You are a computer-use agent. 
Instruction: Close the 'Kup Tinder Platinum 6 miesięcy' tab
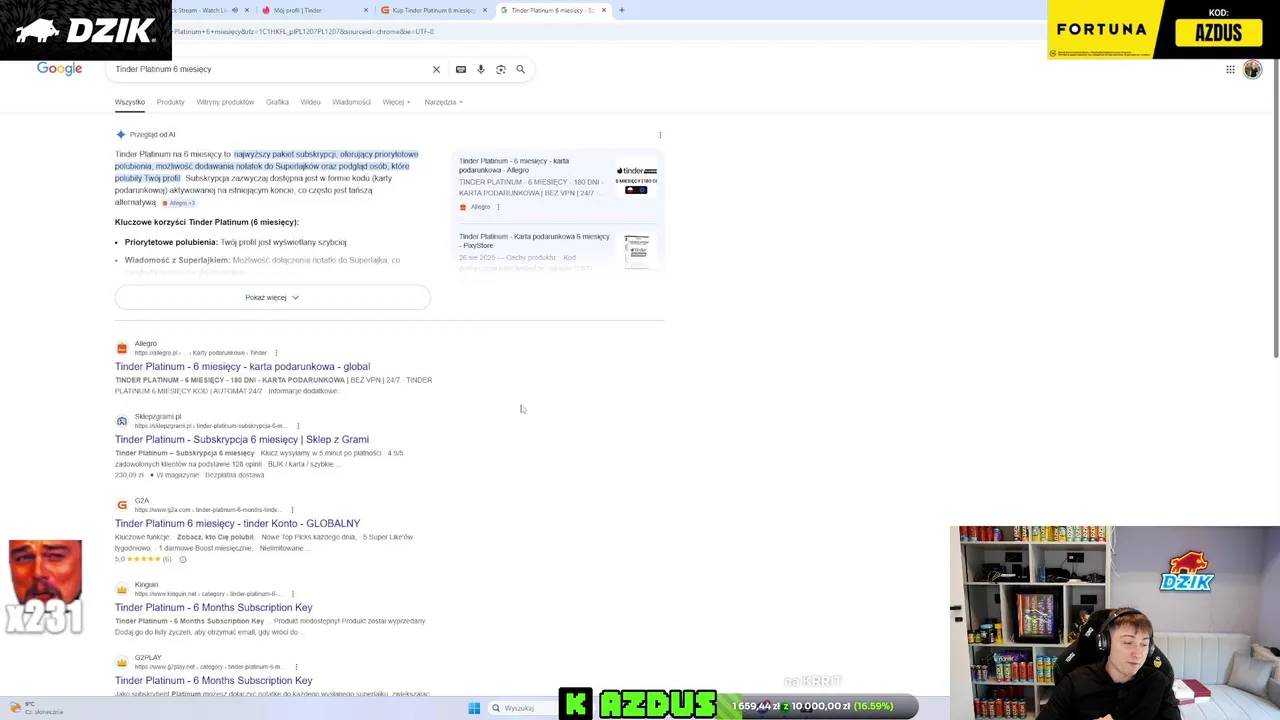coord(485,10)
